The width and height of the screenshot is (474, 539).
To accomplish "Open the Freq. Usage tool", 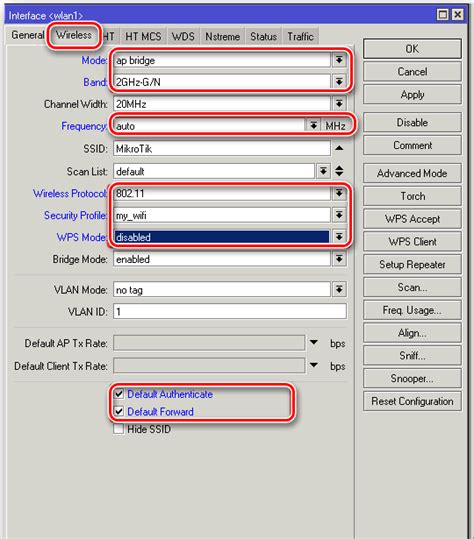I will (412, 310).
